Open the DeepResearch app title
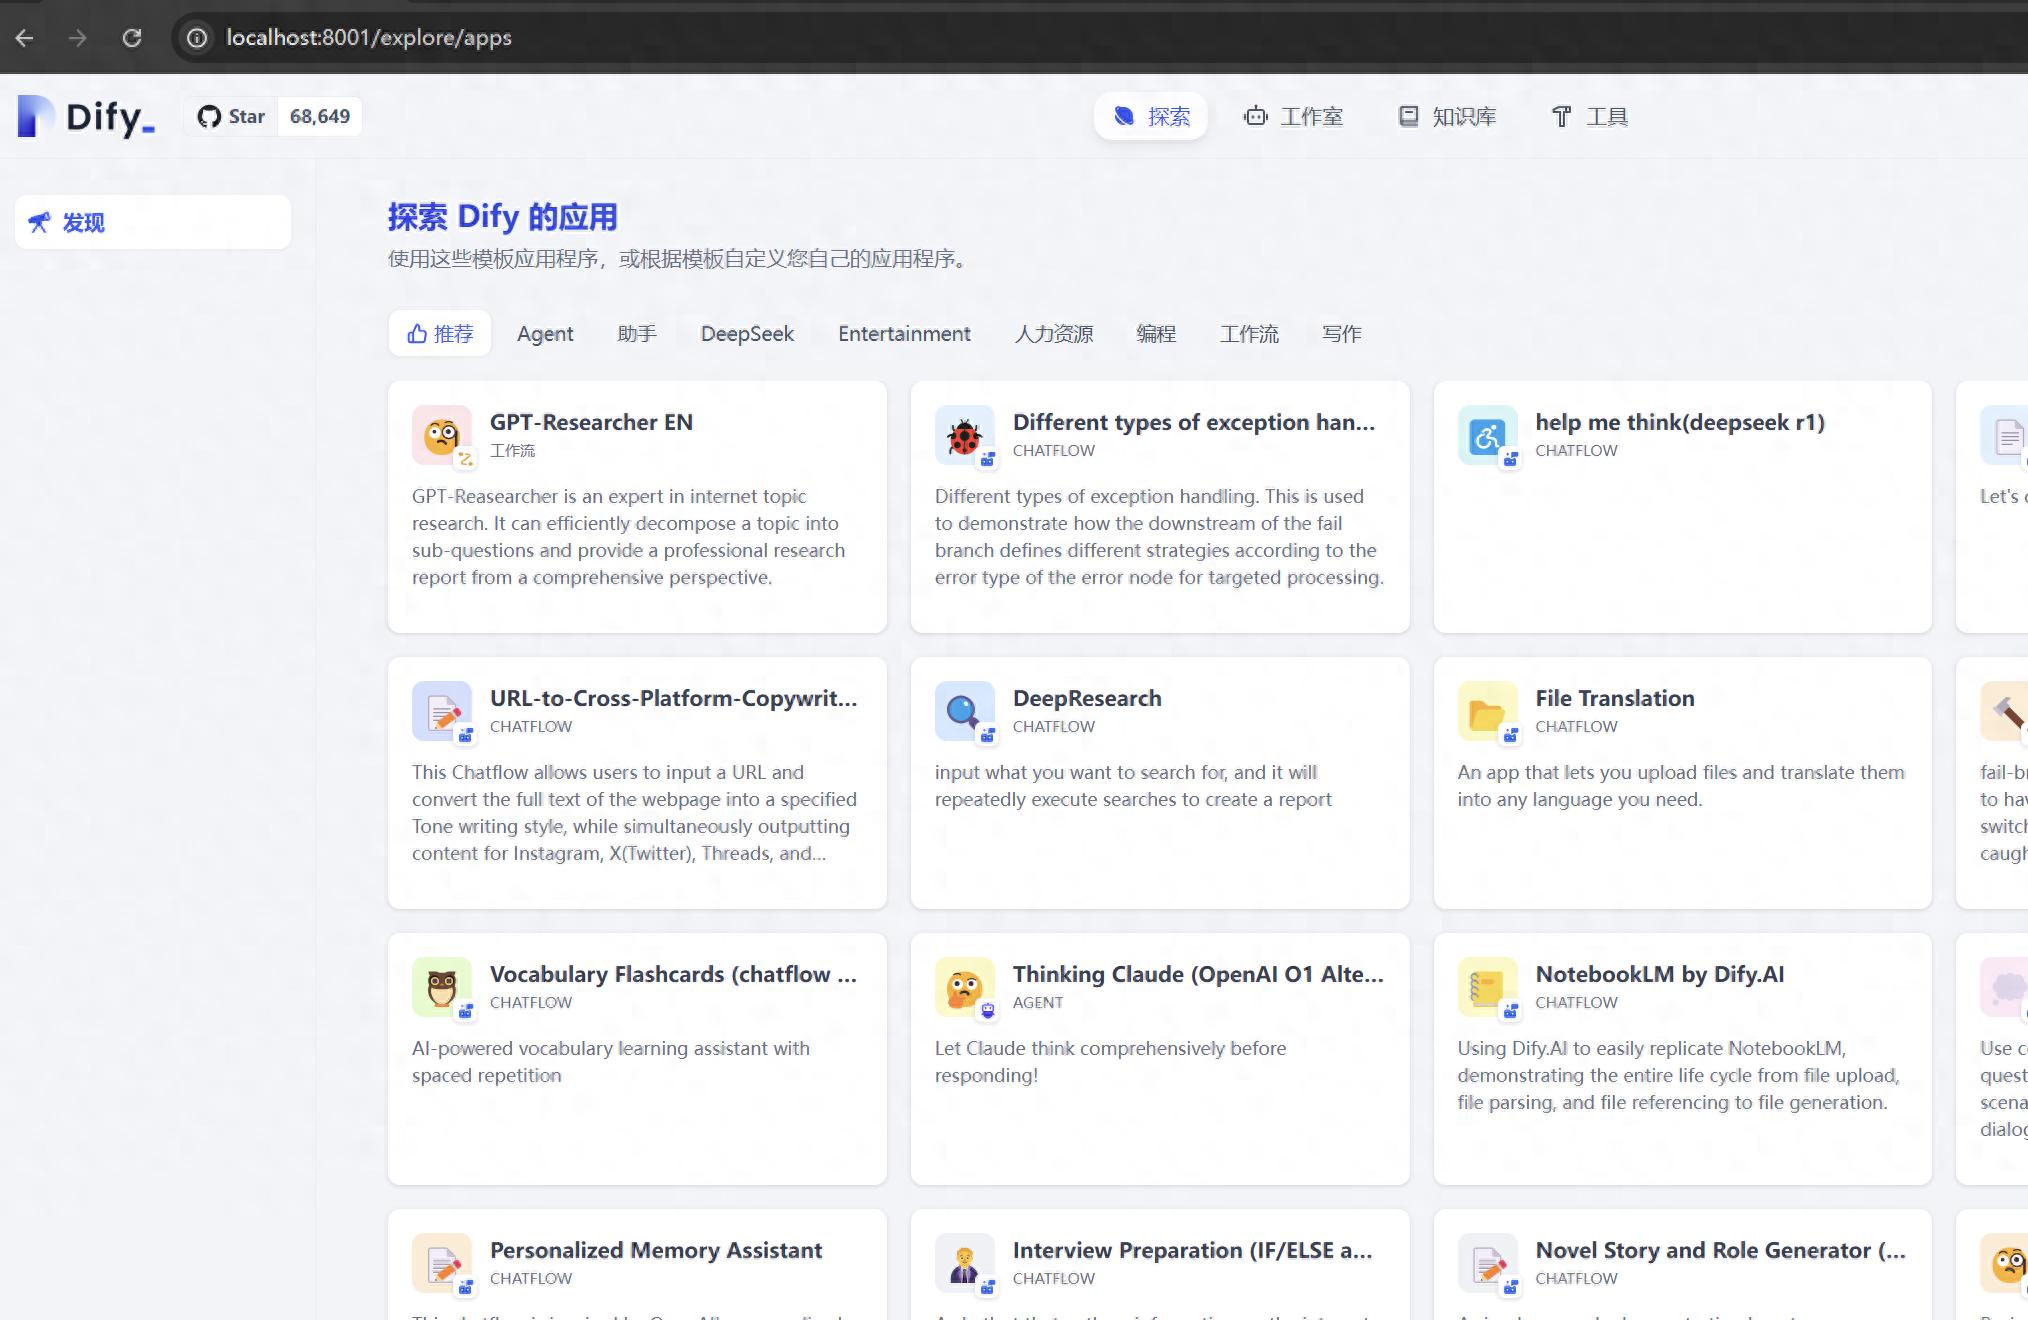The width and height of the screenshot is (2028, 1320). [x=1087, y=698]
